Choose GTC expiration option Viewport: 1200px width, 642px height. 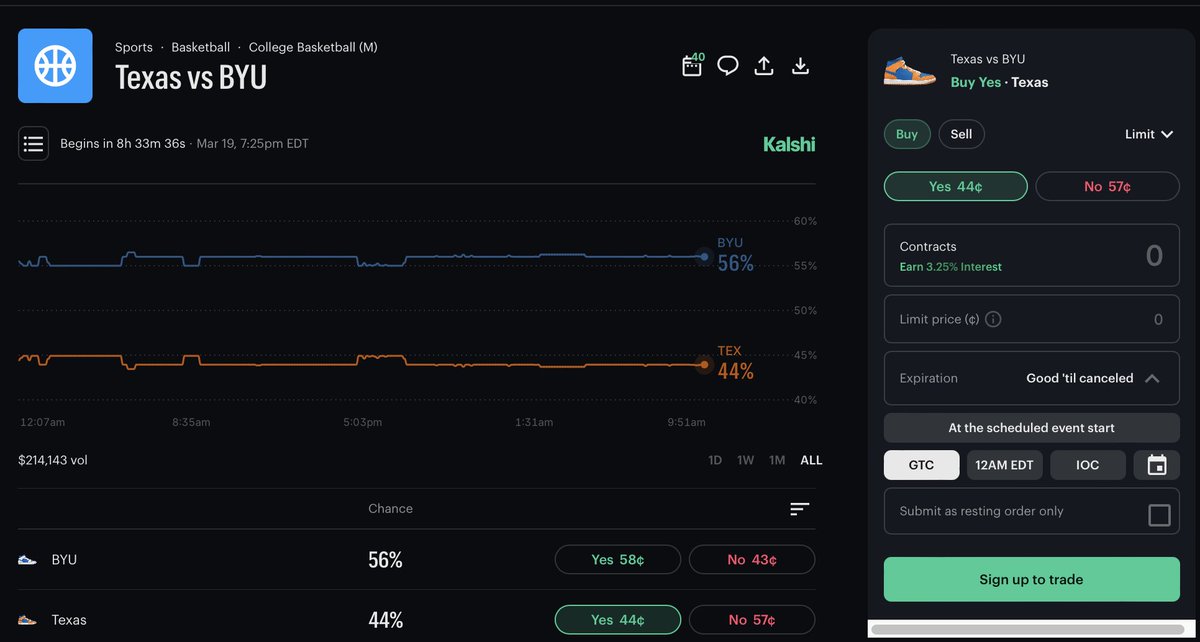tap(921, 465)
